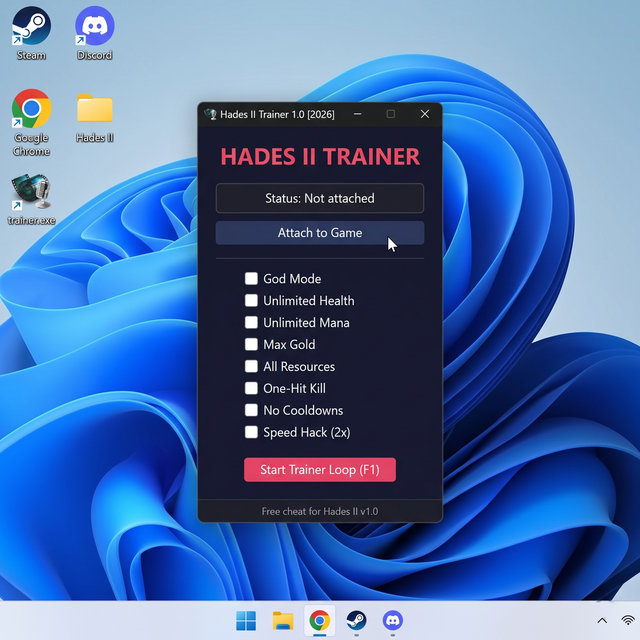Select the trainer.exe desktop shortcut
The image size is (640, 640).
tap(31, 199)
